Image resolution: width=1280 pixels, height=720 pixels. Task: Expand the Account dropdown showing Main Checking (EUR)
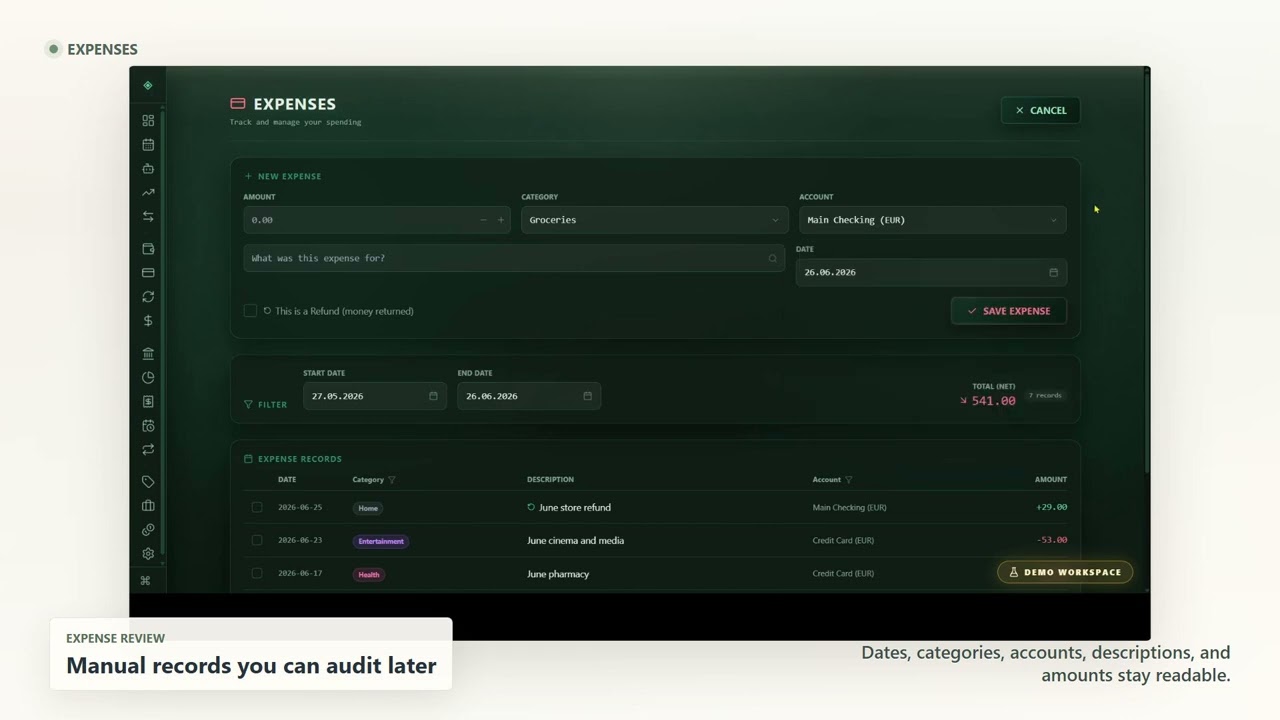[x=932, y=220]
